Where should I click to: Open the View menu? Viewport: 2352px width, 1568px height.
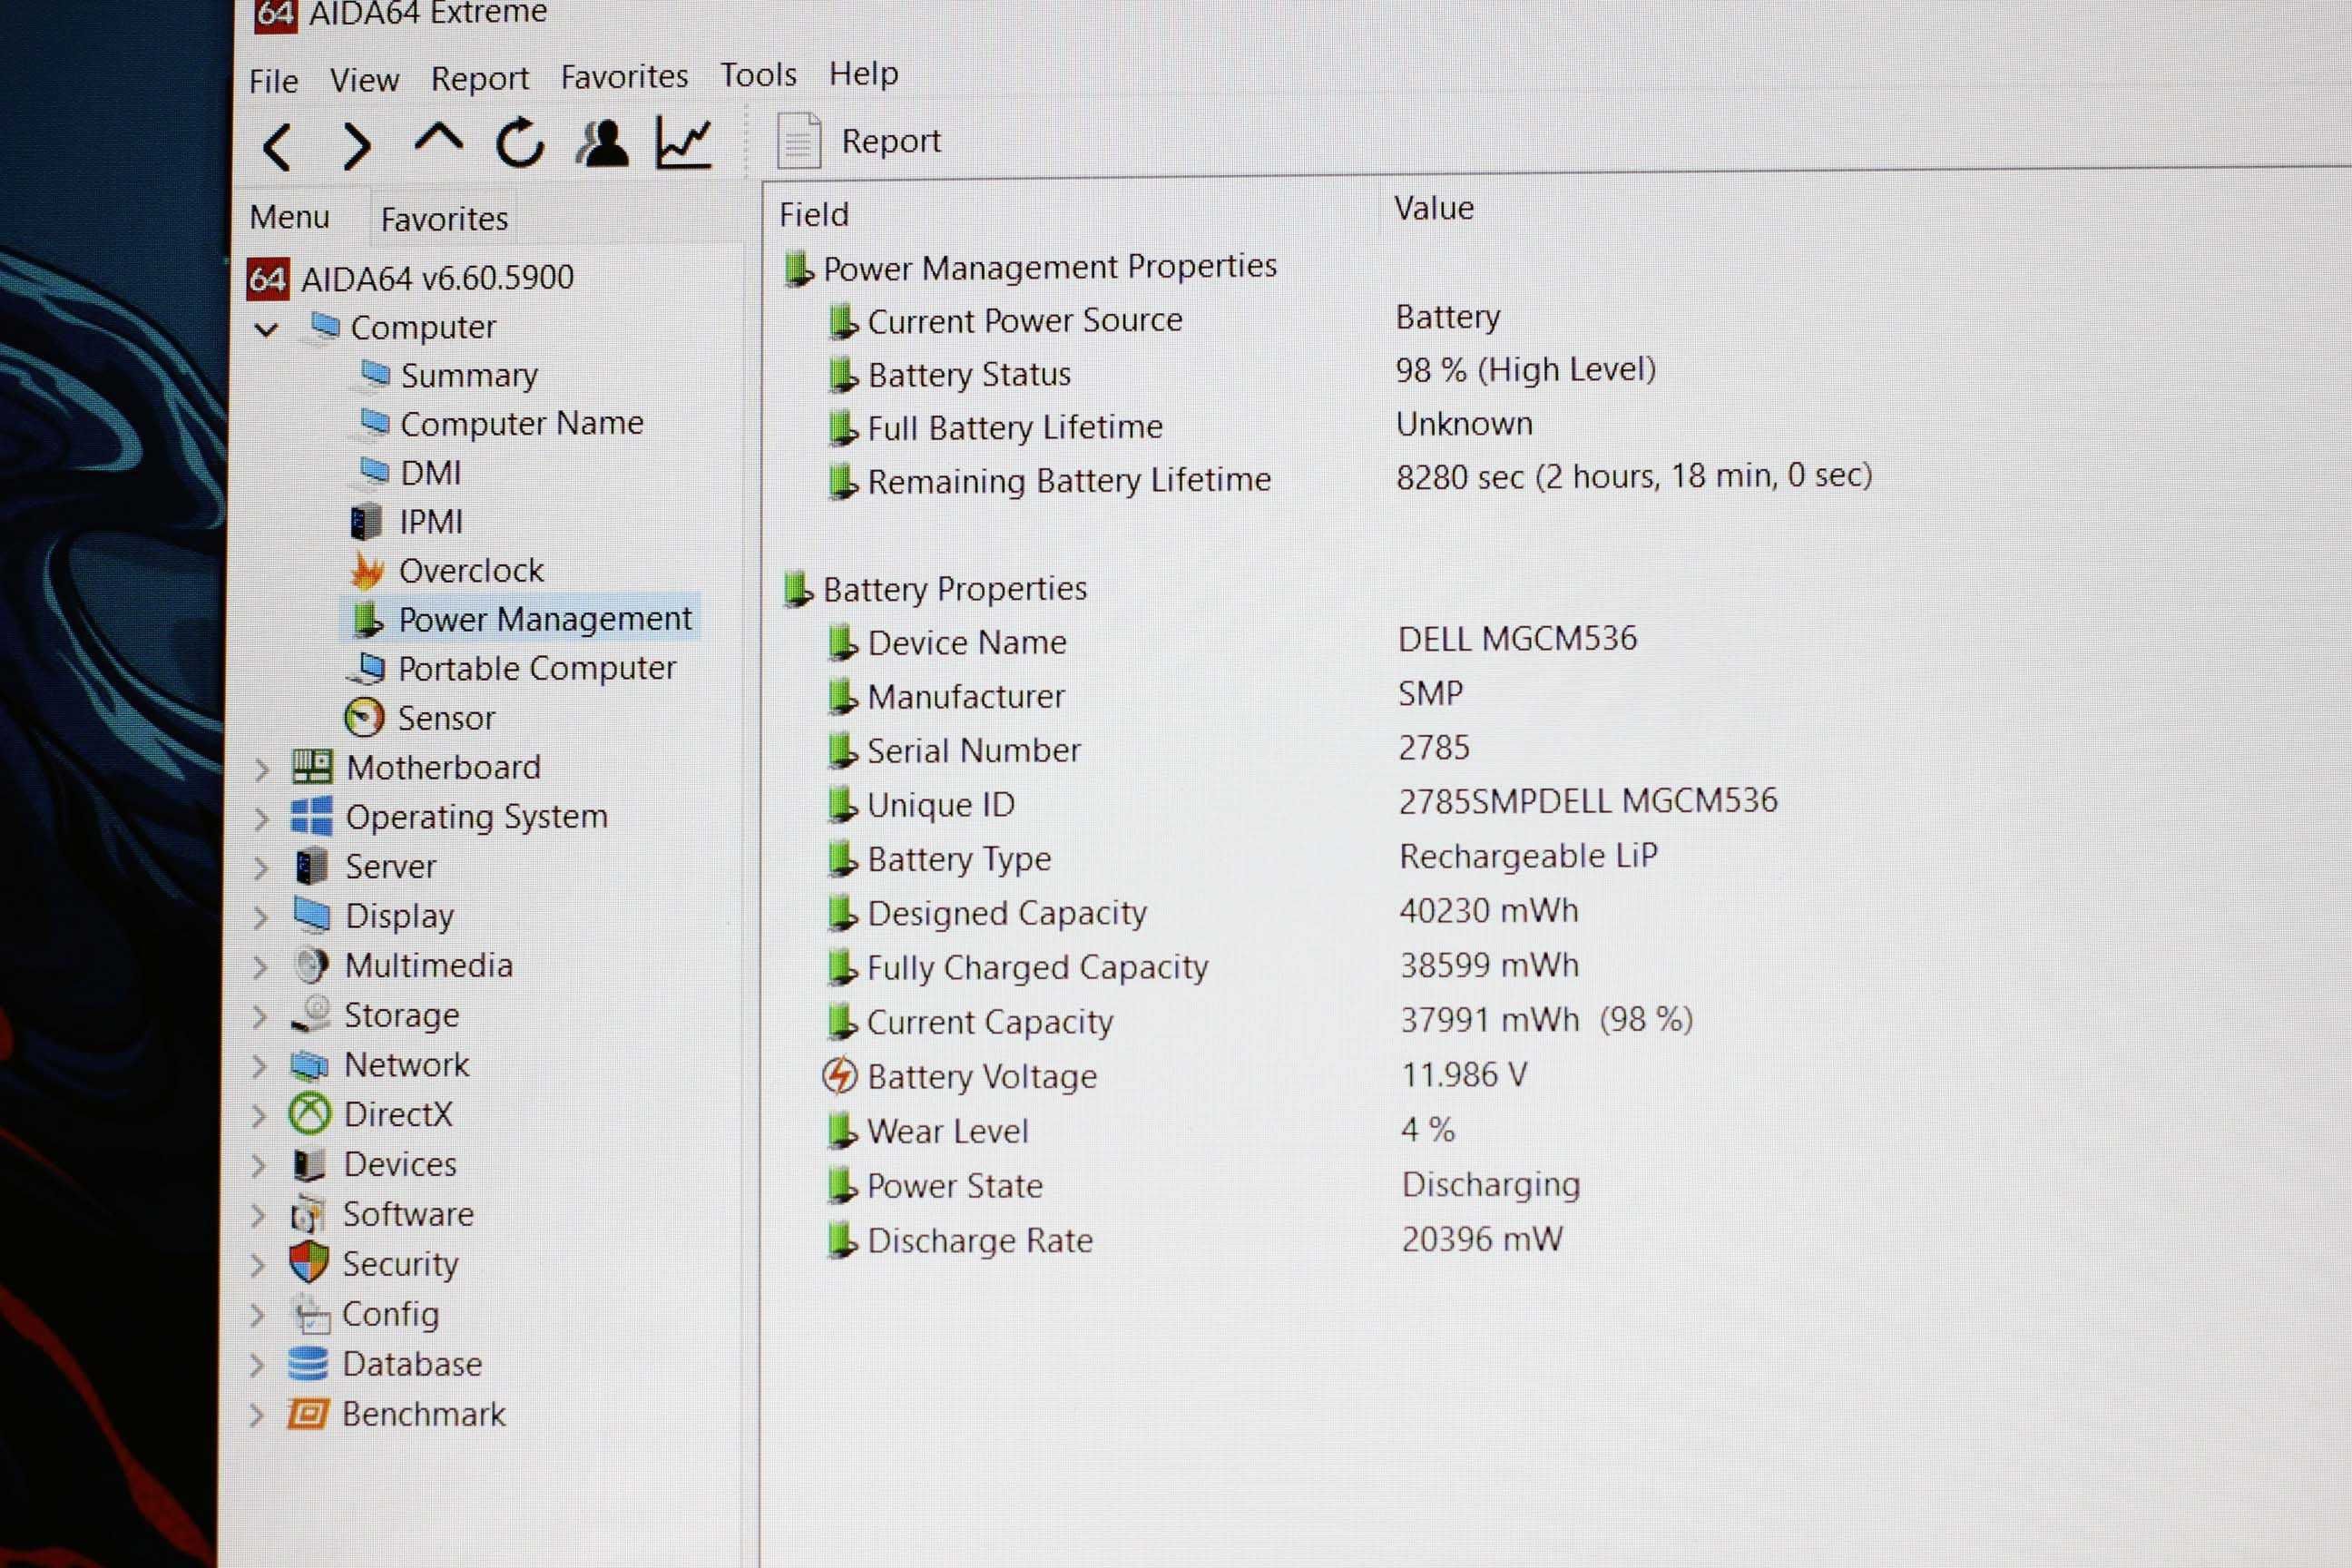tap(365, 80)
